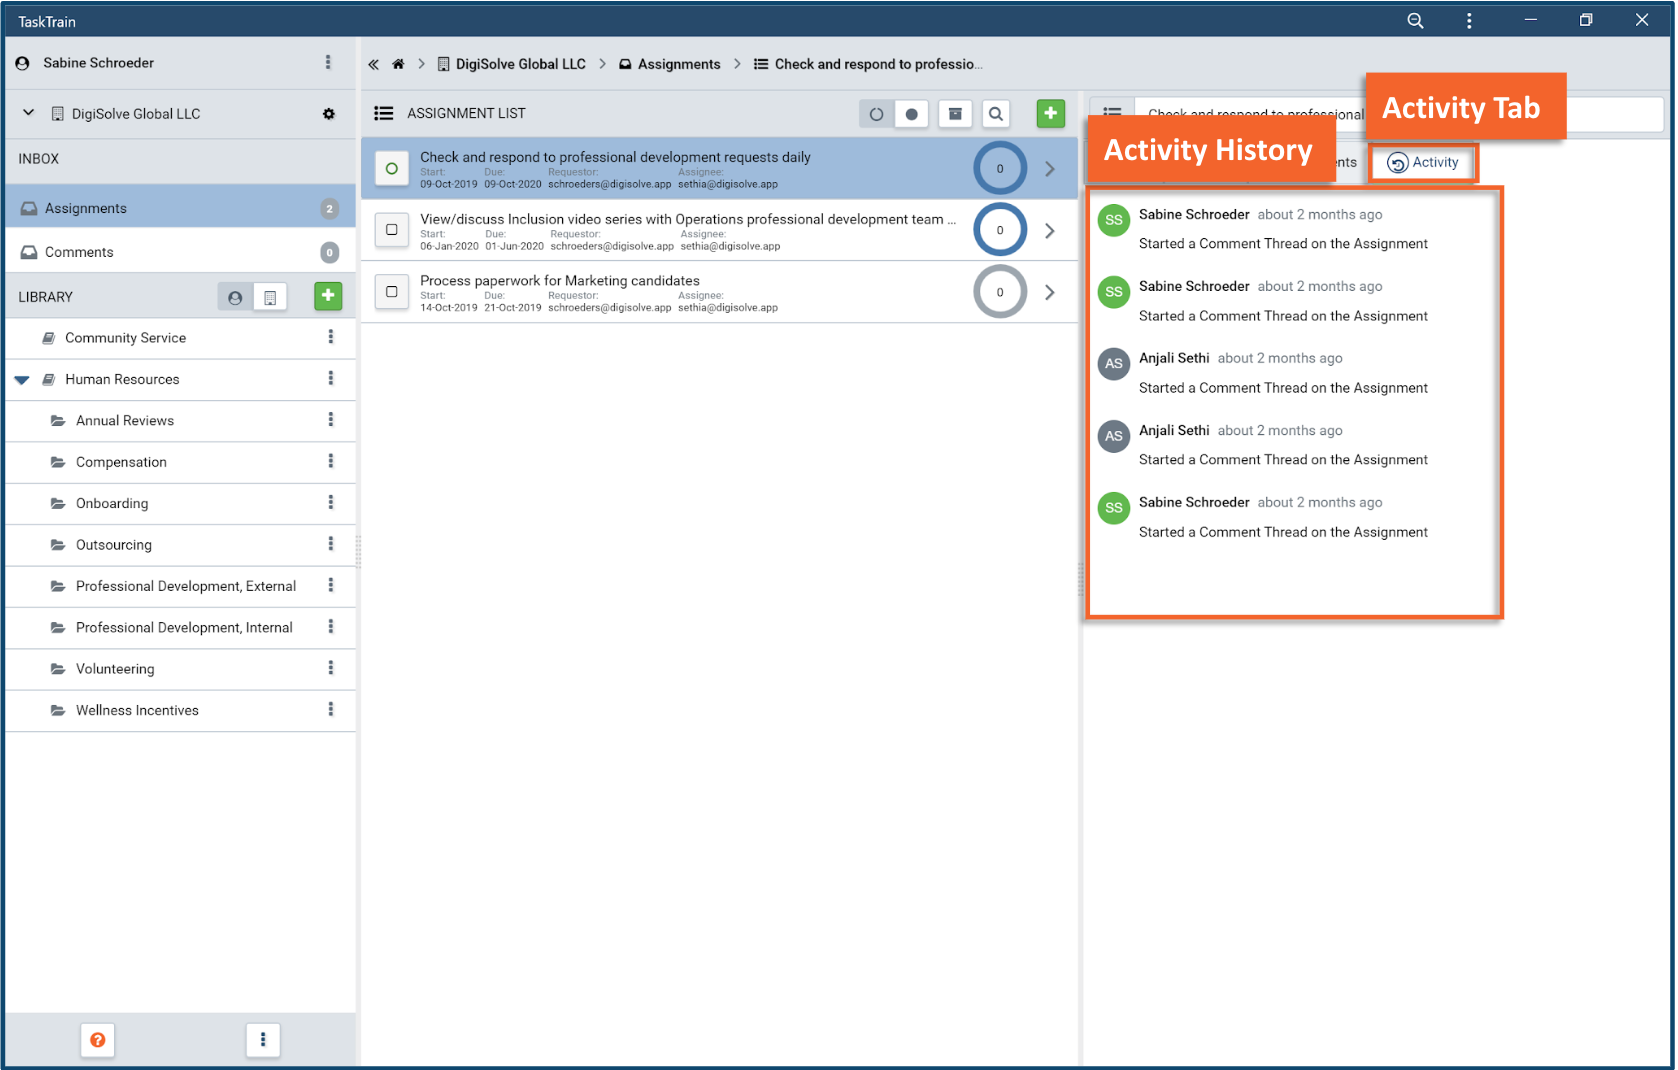Screen dimensions: 1678x1070
Task: Open the orange help question mark icon
Action: (98, 1040)
